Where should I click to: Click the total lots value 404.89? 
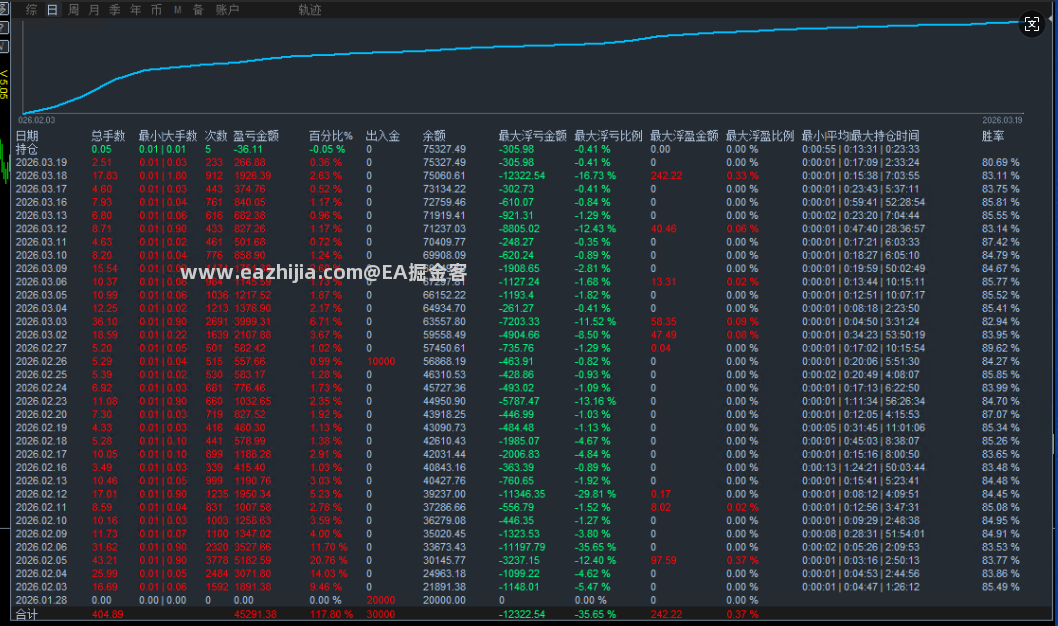(x=108, y=615)
